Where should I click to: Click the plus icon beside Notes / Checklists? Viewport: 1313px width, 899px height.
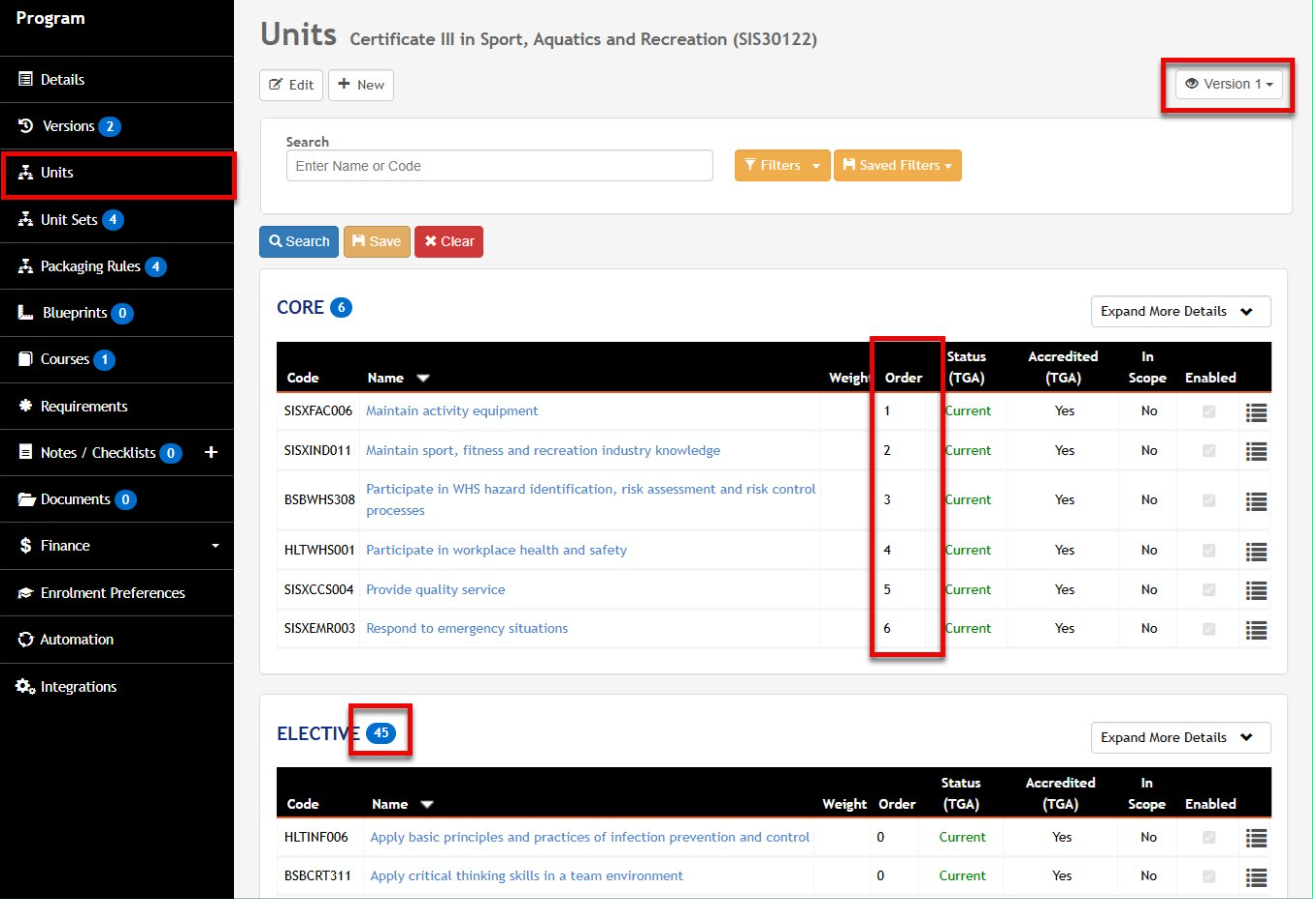(x=211, y=452)
